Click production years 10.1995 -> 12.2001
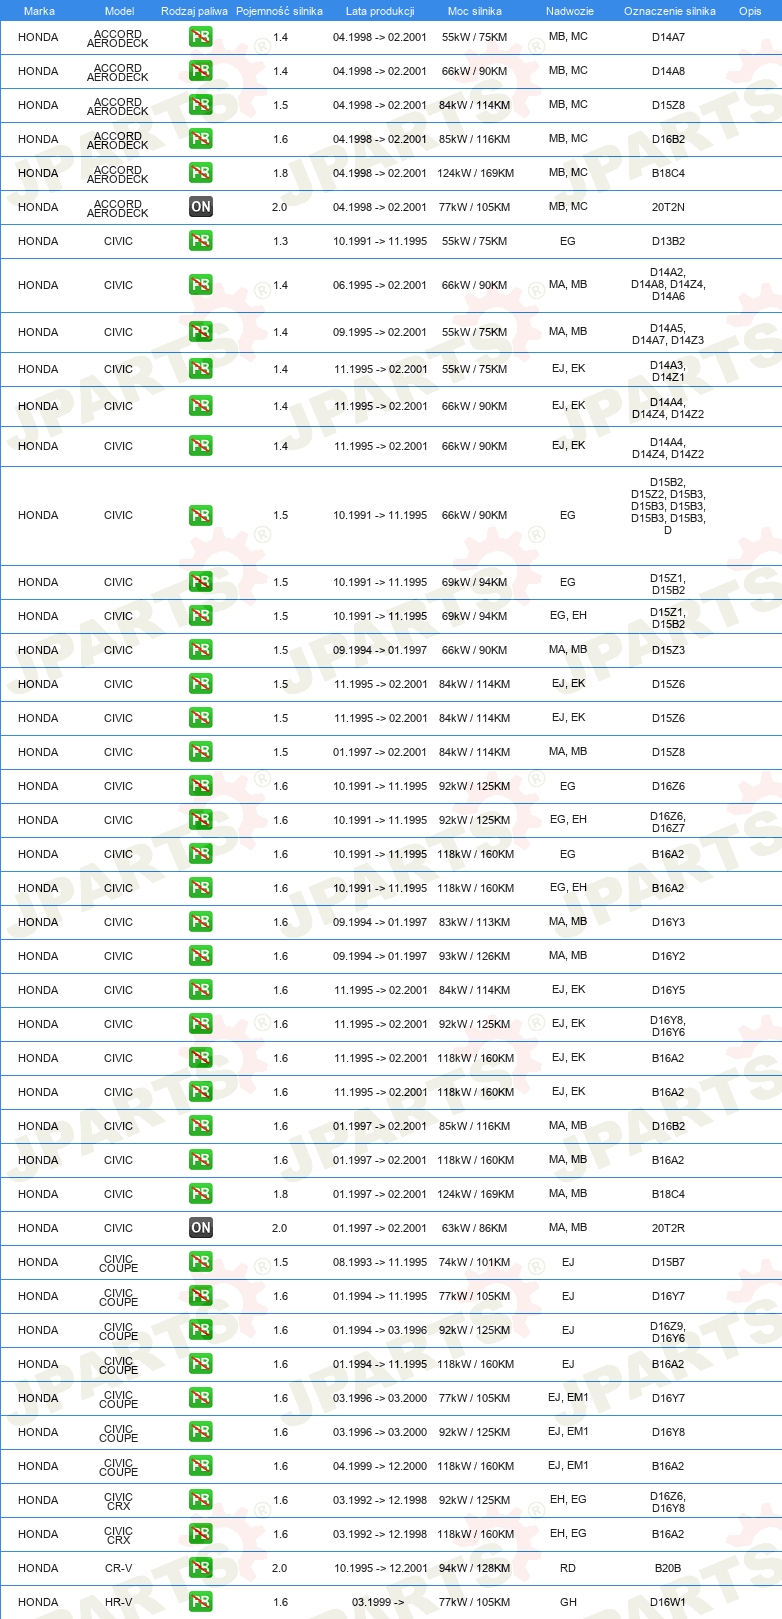The width and height of the screenshot is (782, 1619). coord(380,1568)
